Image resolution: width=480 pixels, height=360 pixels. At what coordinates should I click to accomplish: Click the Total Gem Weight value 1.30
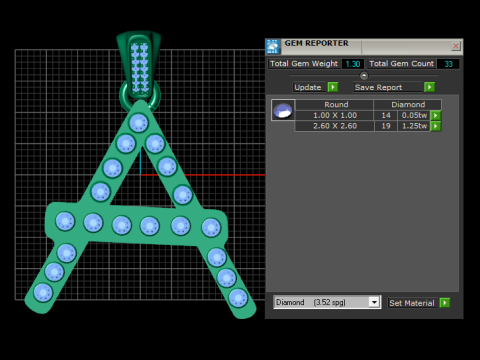tap(353, 64)
